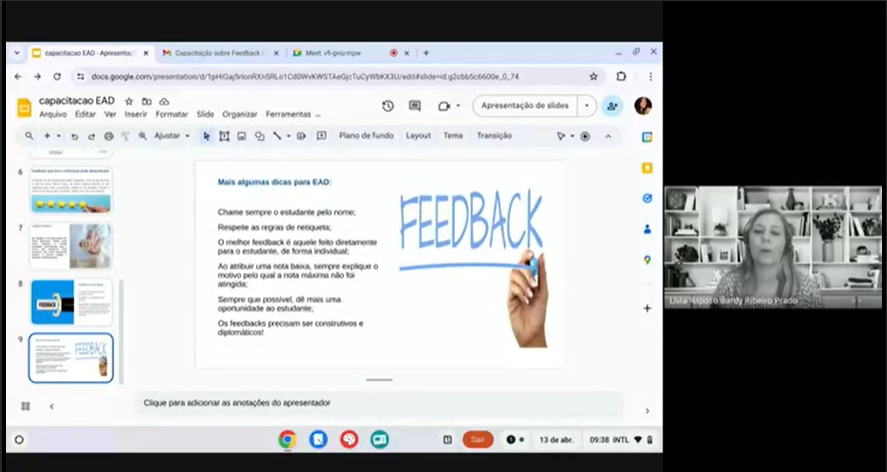Collapse the slide filmstrip panel

52,406
